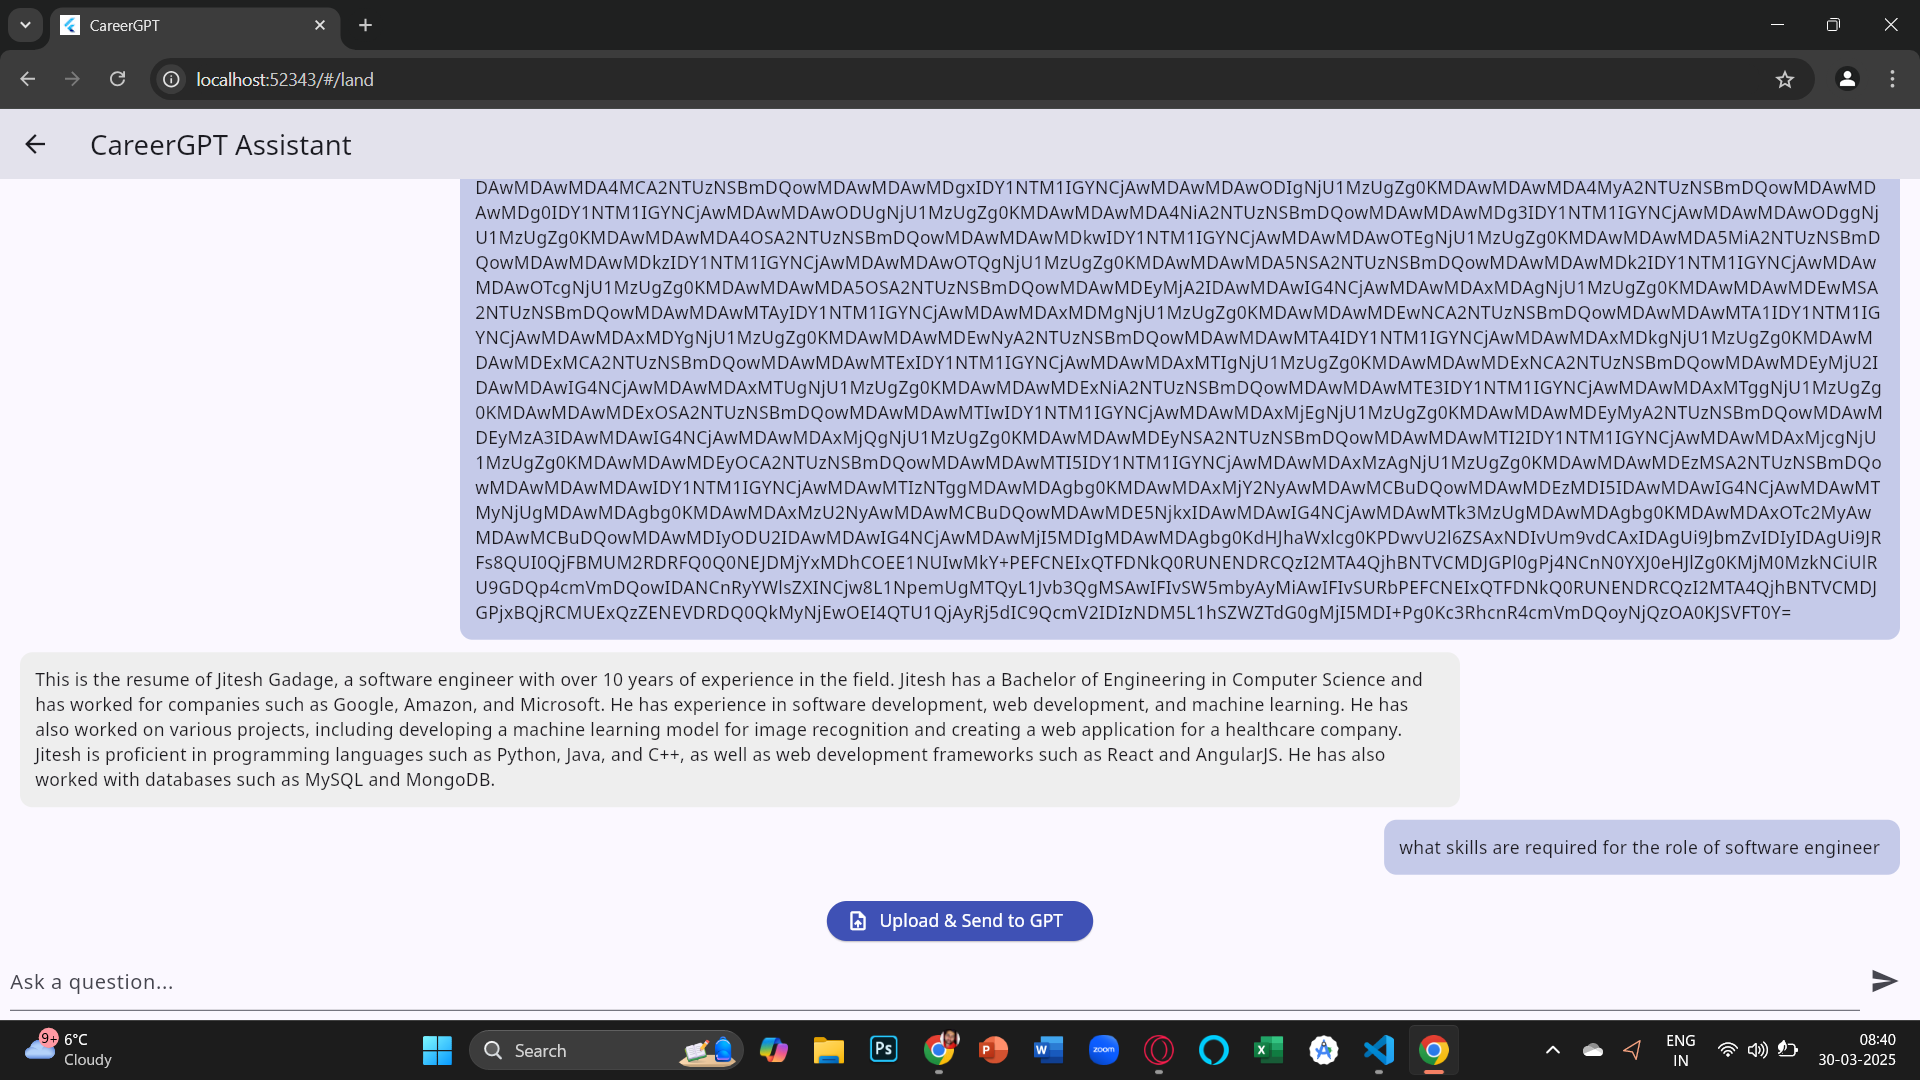1920x1080 pixels.
Task: Click the localhost address bar URL
Action: coord(285,79)
